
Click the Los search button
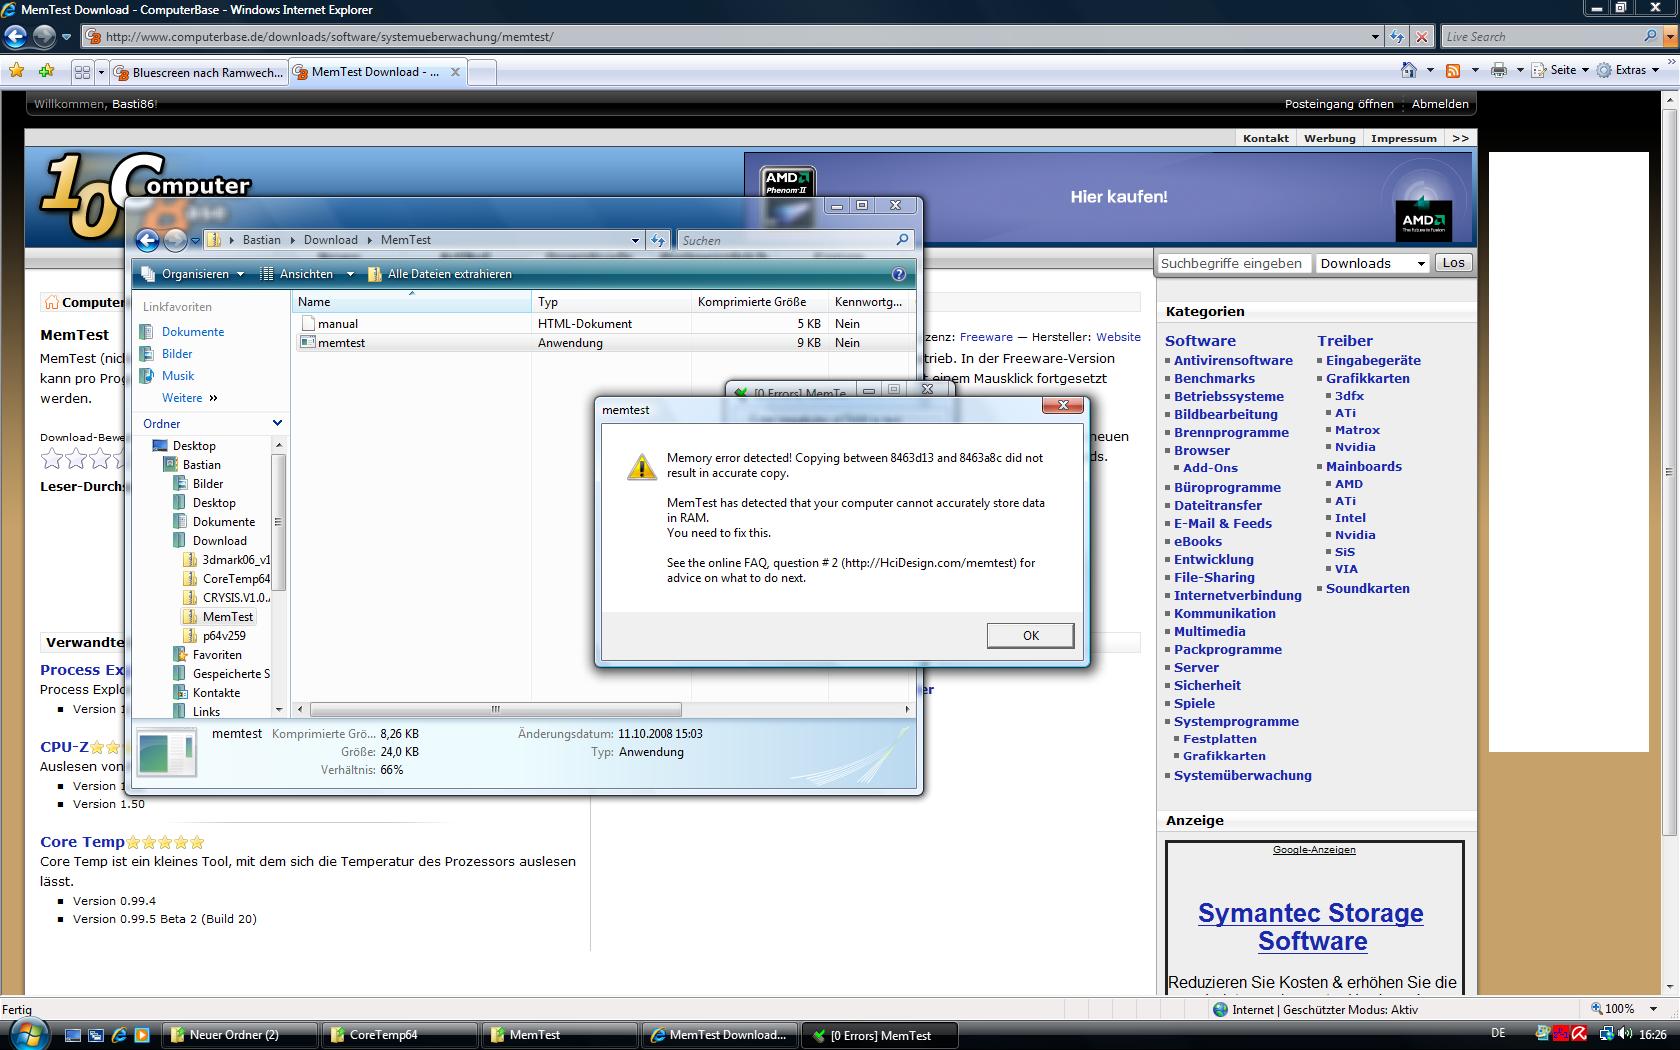click(x=1454, y=263)
